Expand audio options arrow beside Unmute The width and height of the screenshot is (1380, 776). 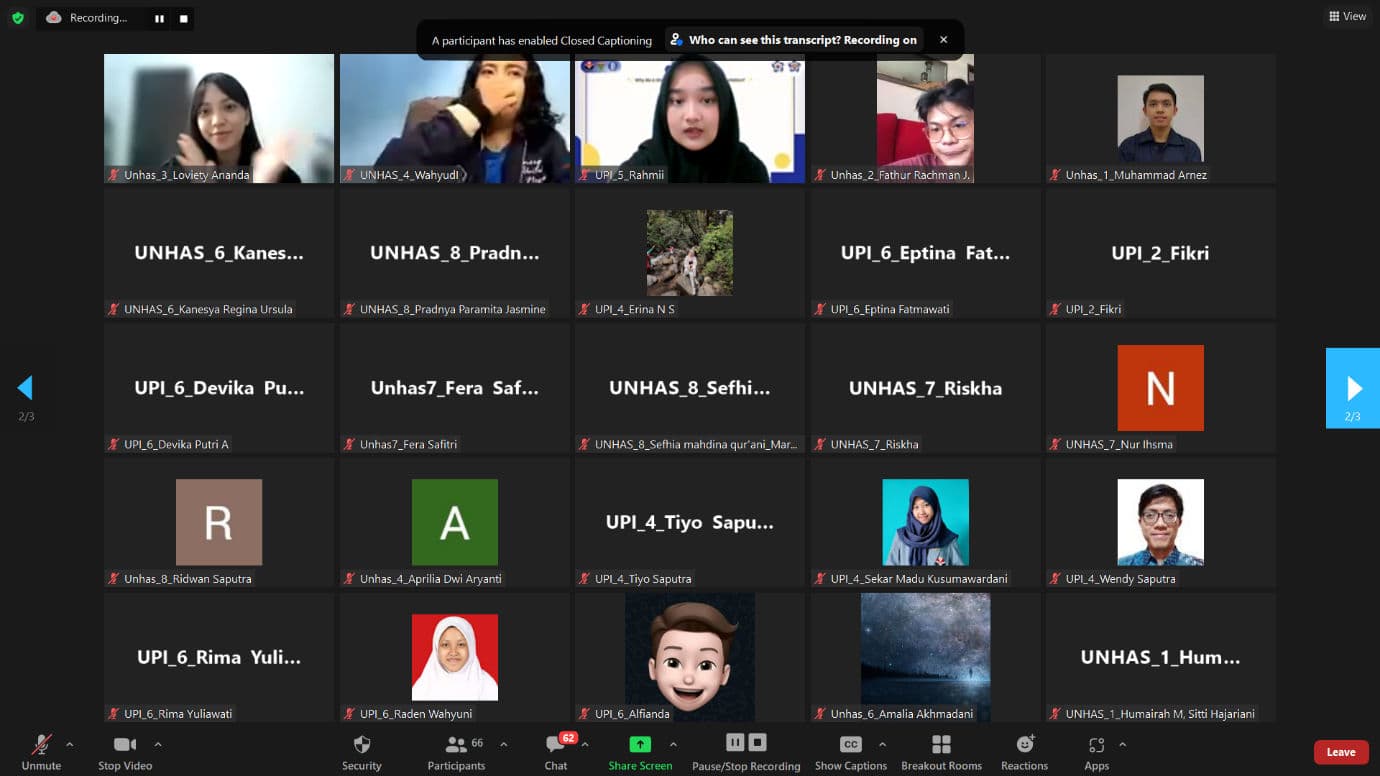(69, 744)
